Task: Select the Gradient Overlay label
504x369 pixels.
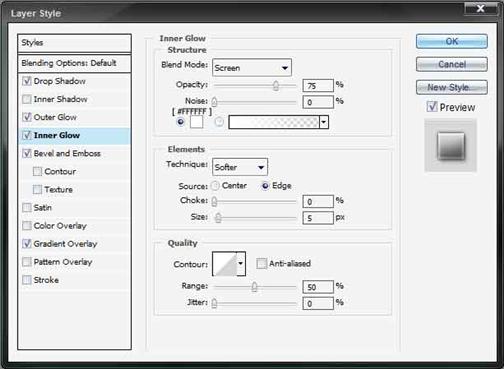Action: 65,244
